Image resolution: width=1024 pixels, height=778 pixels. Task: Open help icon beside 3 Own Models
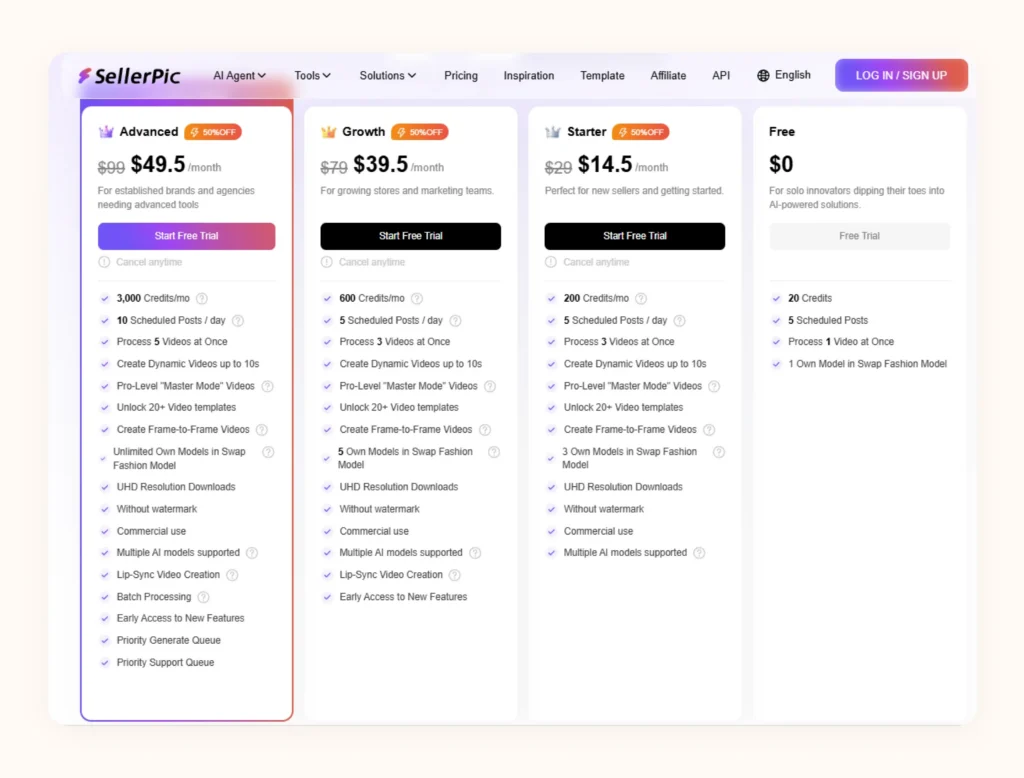pyautogui.click(x=718, y=452)
